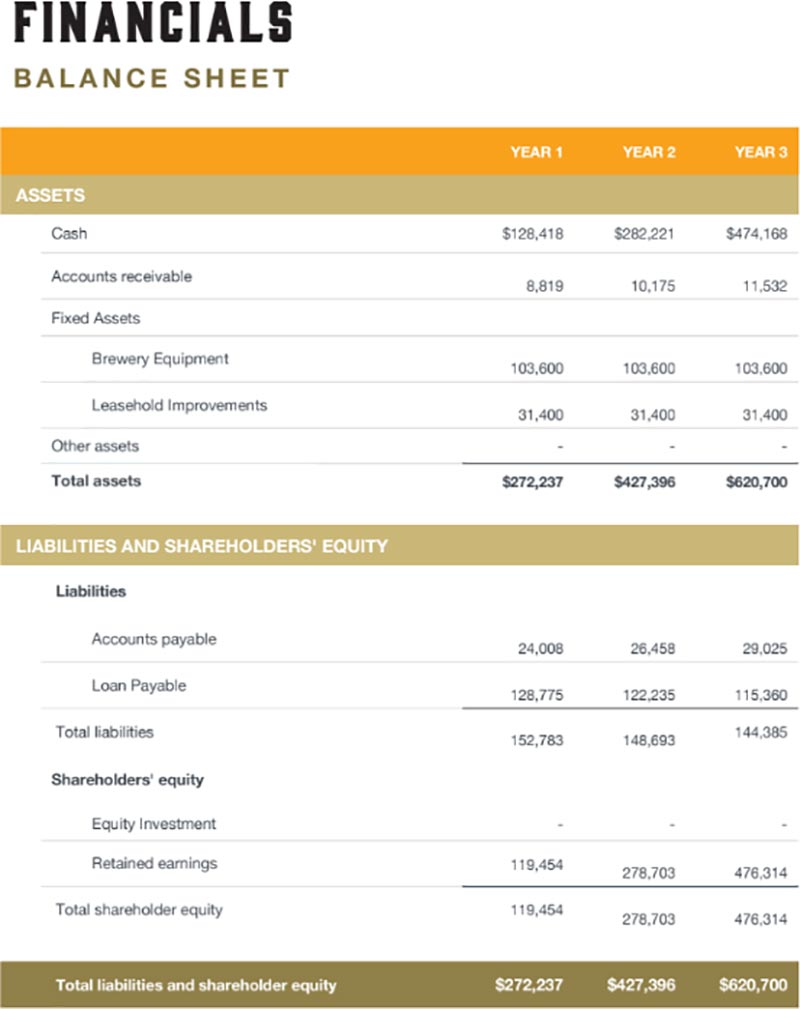Select Total assets Year 3 $620,700
Viewport: 800px width, 1009px height.
pyautogui.click(x=757, y=482)
